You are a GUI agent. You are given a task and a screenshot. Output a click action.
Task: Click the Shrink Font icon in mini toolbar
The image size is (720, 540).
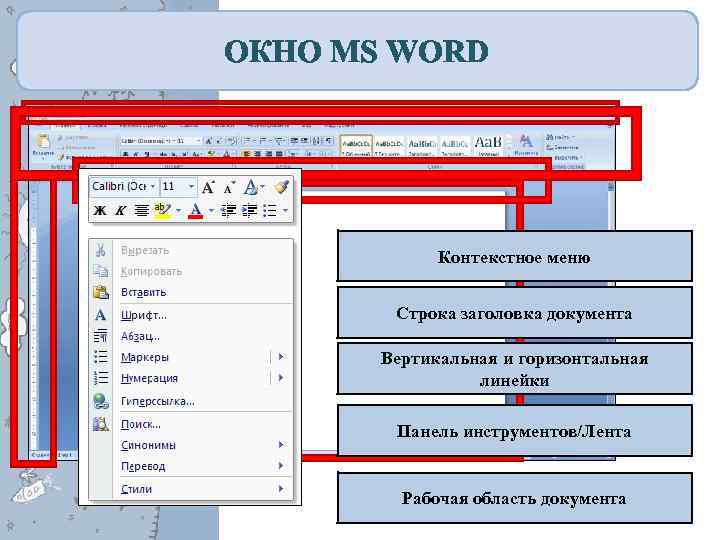229,187
